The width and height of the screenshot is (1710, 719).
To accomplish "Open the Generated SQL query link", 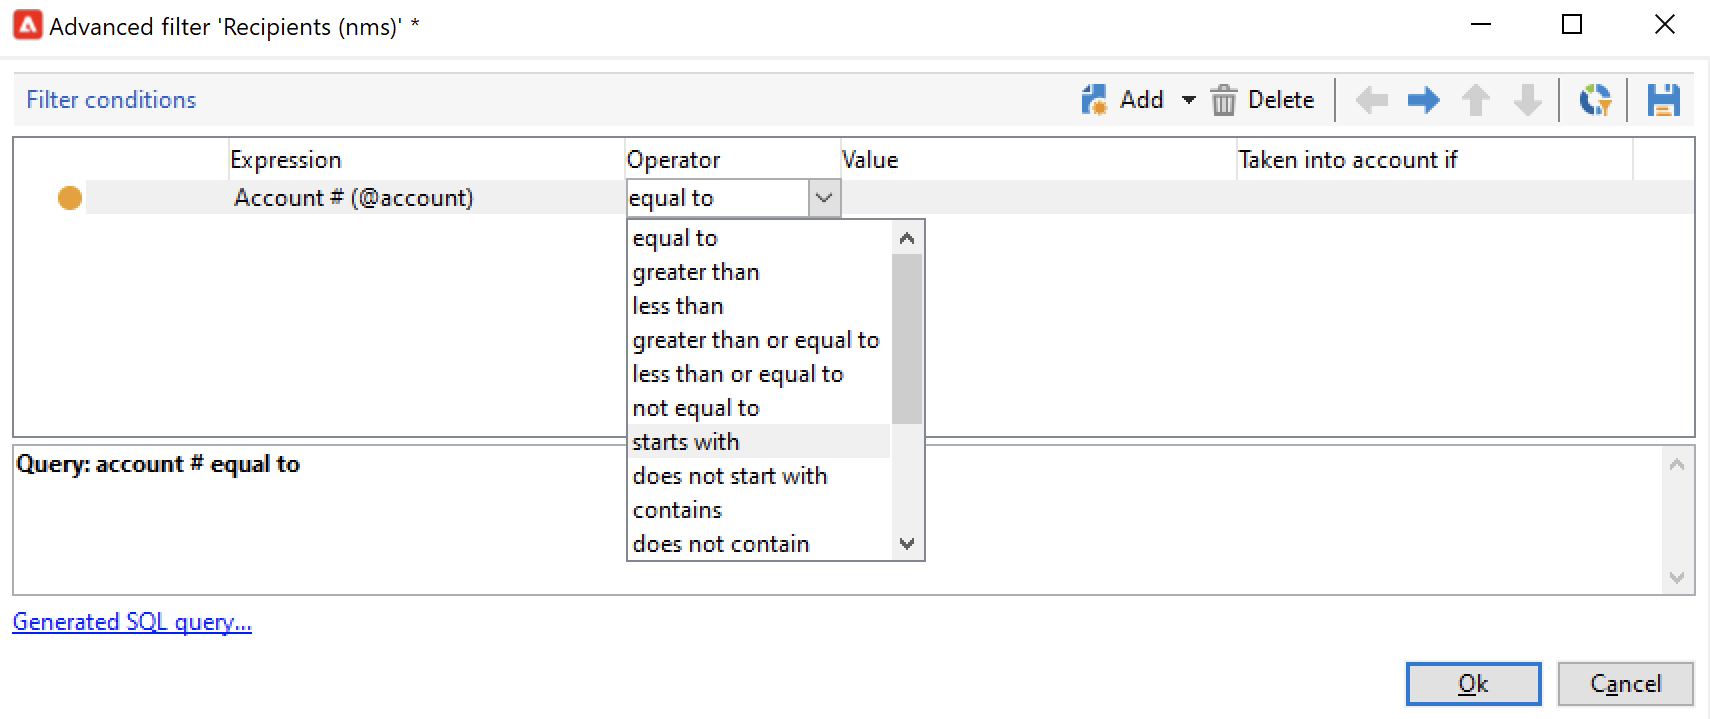I will click(x=132, y=622).
